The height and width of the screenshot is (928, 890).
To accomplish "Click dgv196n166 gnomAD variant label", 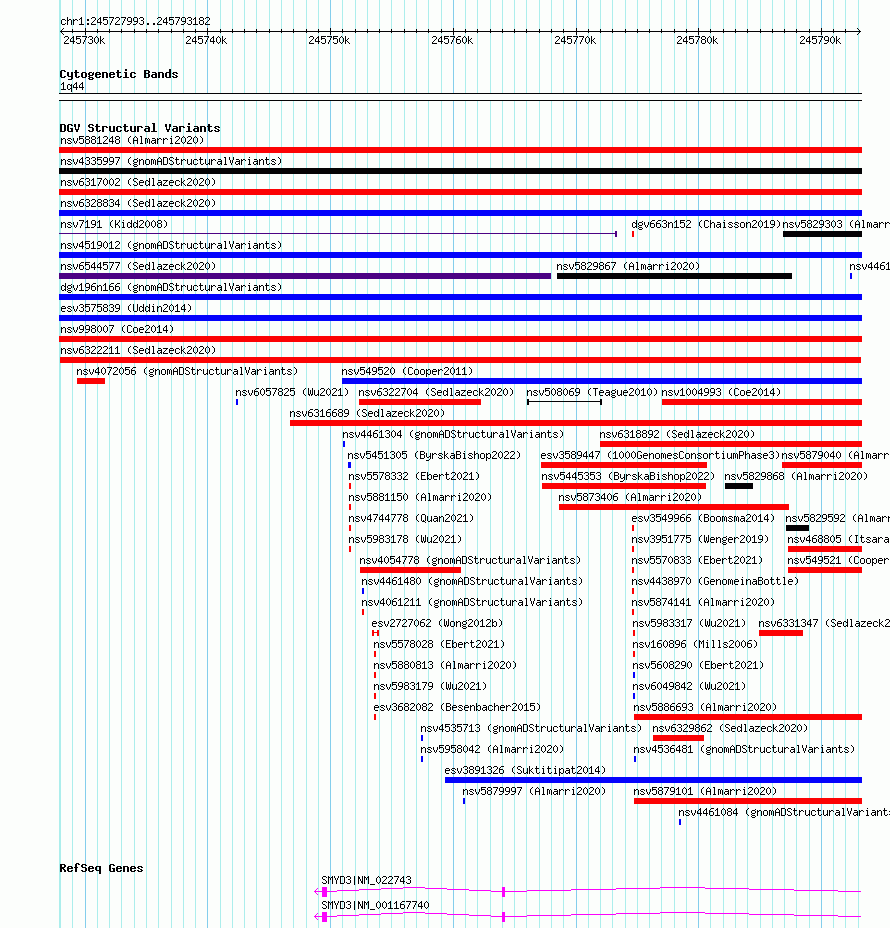I will point(171,287).
